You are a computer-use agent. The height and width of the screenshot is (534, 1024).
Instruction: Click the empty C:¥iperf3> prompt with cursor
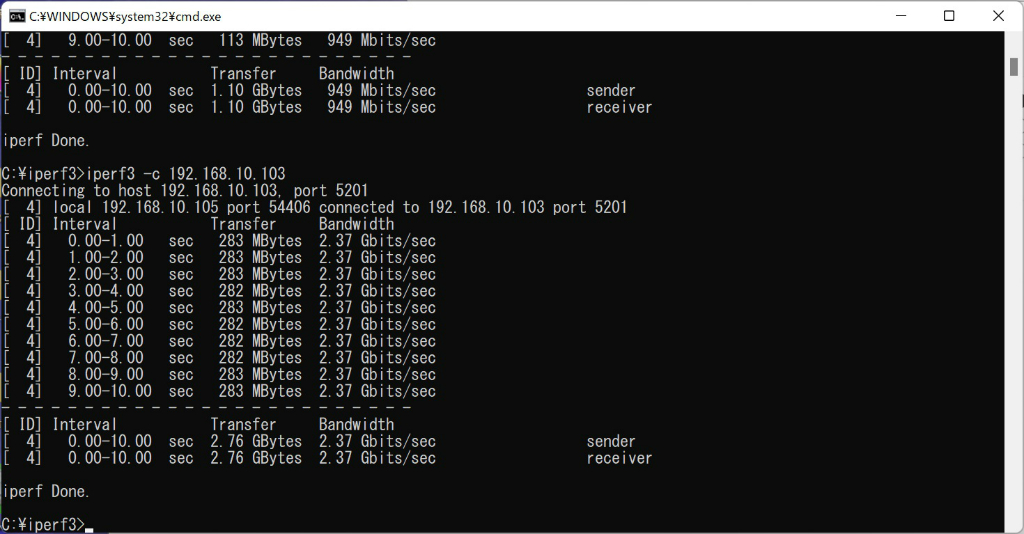pos(47,524)
